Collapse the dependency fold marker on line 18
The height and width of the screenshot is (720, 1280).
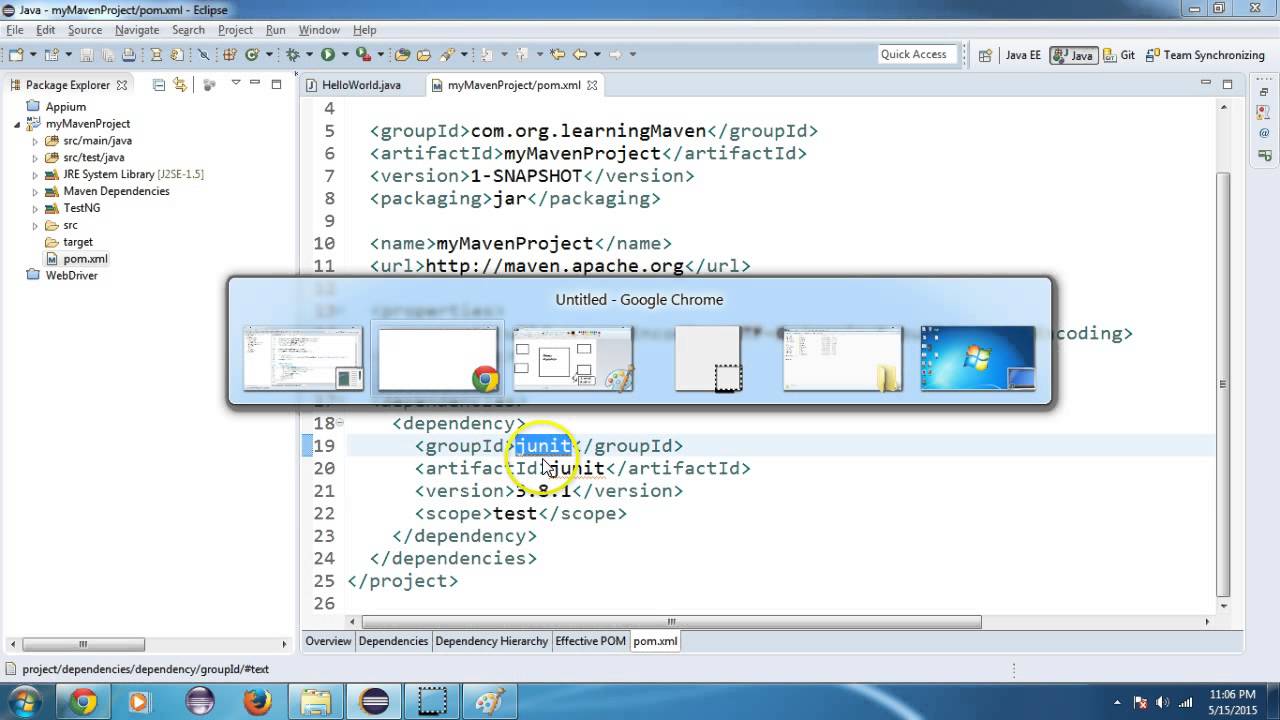(x=340, y=423)
